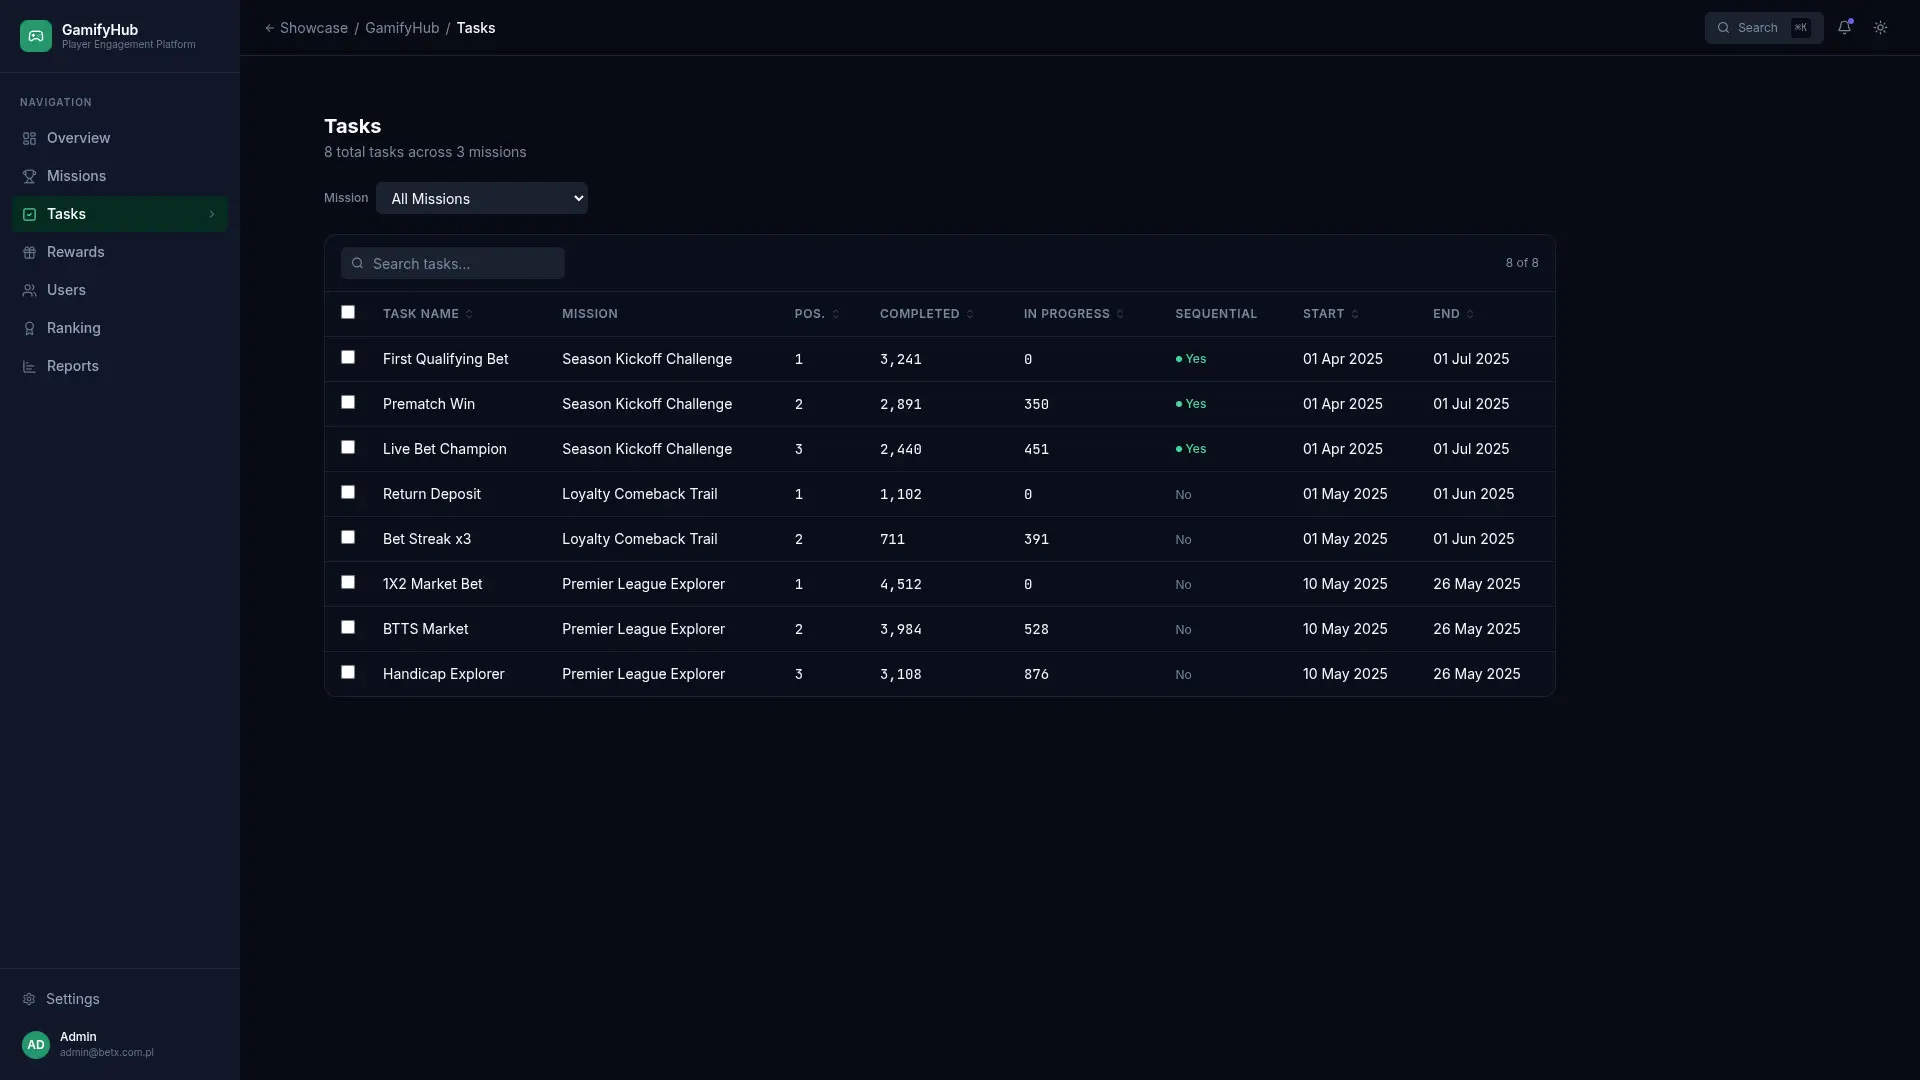Open the notifications bell

1845,28
